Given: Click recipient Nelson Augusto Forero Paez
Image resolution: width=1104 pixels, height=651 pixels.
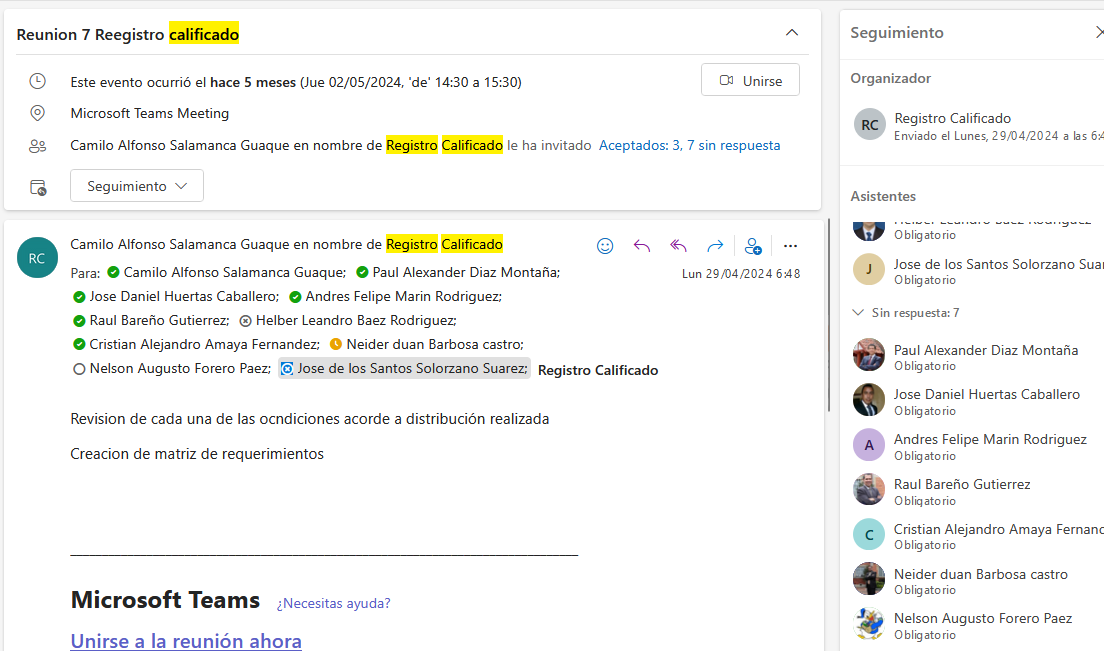Looking at the screenshot, I should pyautogui.click(x=180, y=369).
